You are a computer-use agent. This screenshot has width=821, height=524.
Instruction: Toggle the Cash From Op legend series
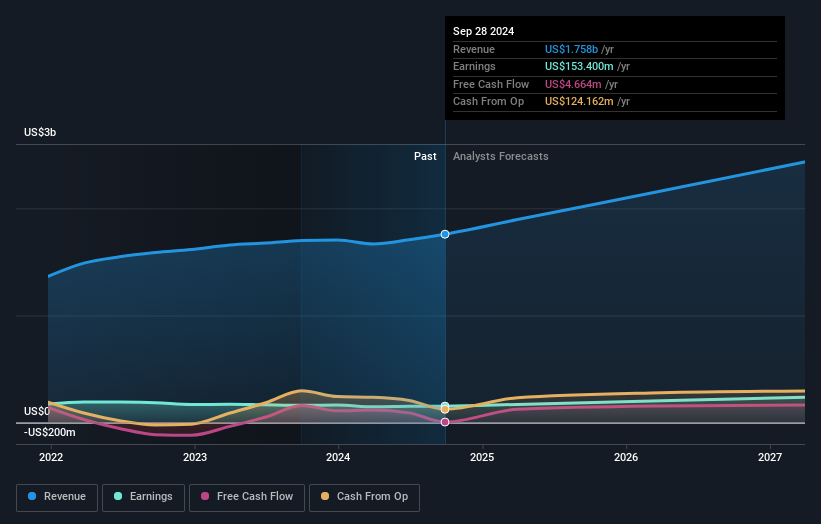tap(364, 497)
